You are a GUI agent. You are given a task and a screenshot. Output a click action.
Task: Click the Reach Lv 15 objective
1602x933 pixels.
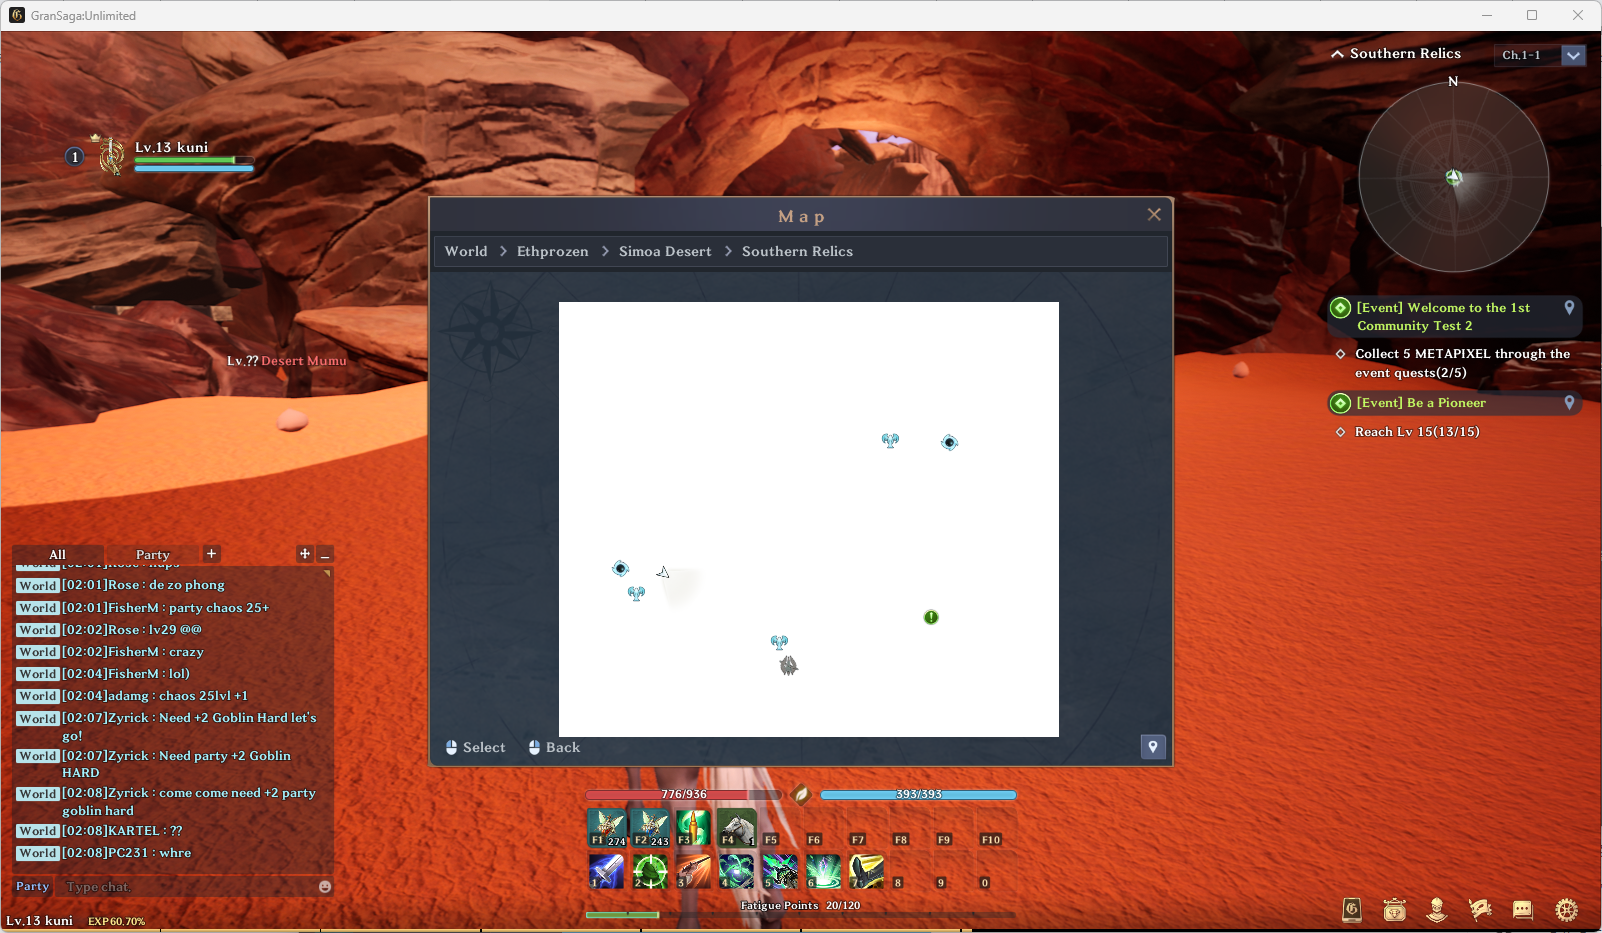(x=1417, y=432)
